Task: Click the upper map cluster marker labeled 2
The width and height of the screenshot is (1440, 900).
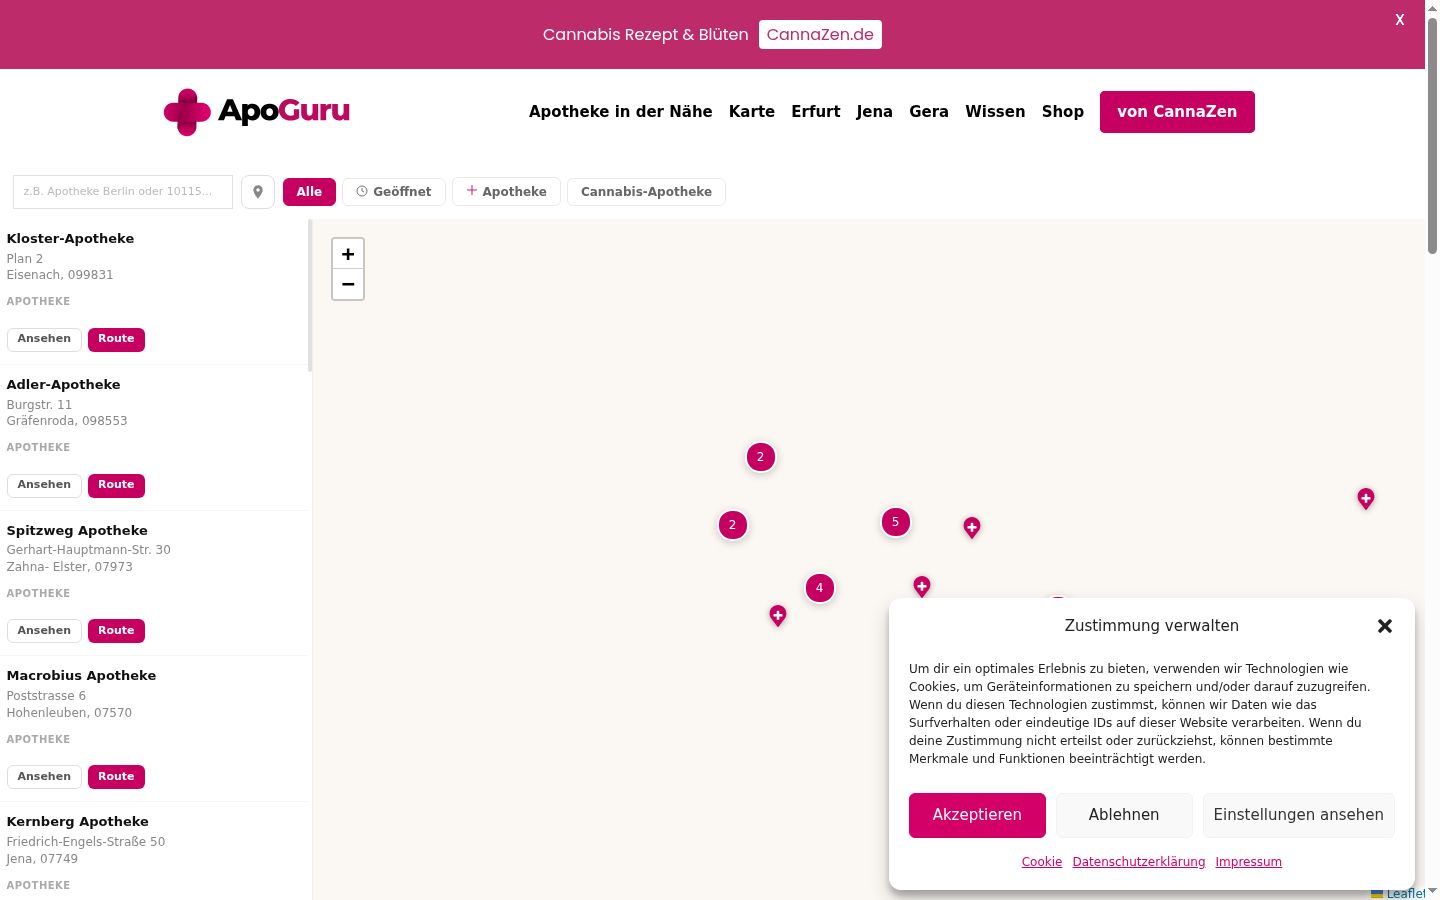Action: [x=761, y=457]
